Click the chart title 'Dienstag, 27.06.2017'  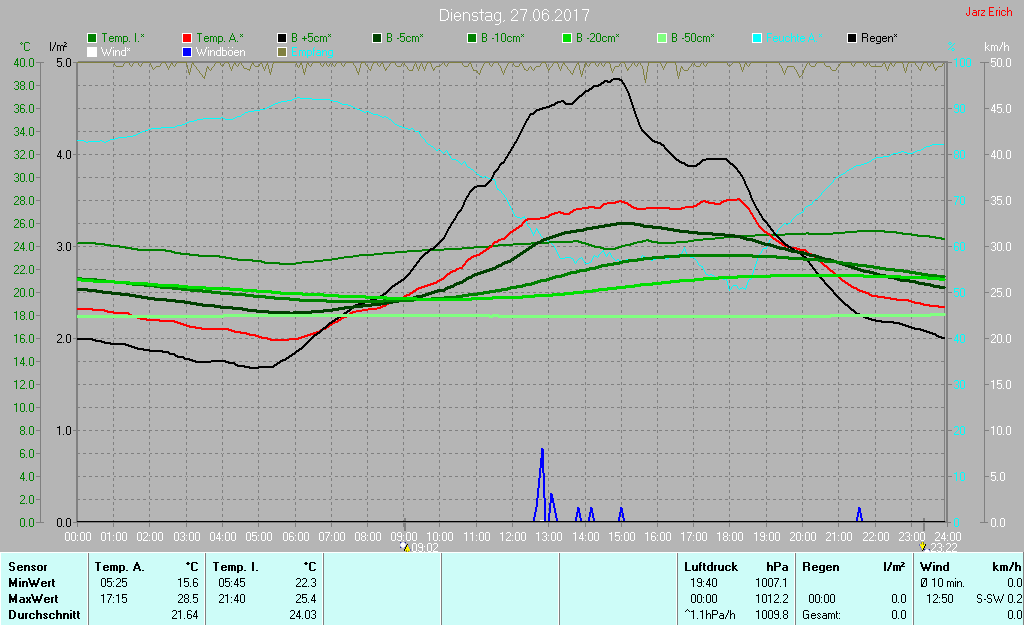[x=514, y=15]
